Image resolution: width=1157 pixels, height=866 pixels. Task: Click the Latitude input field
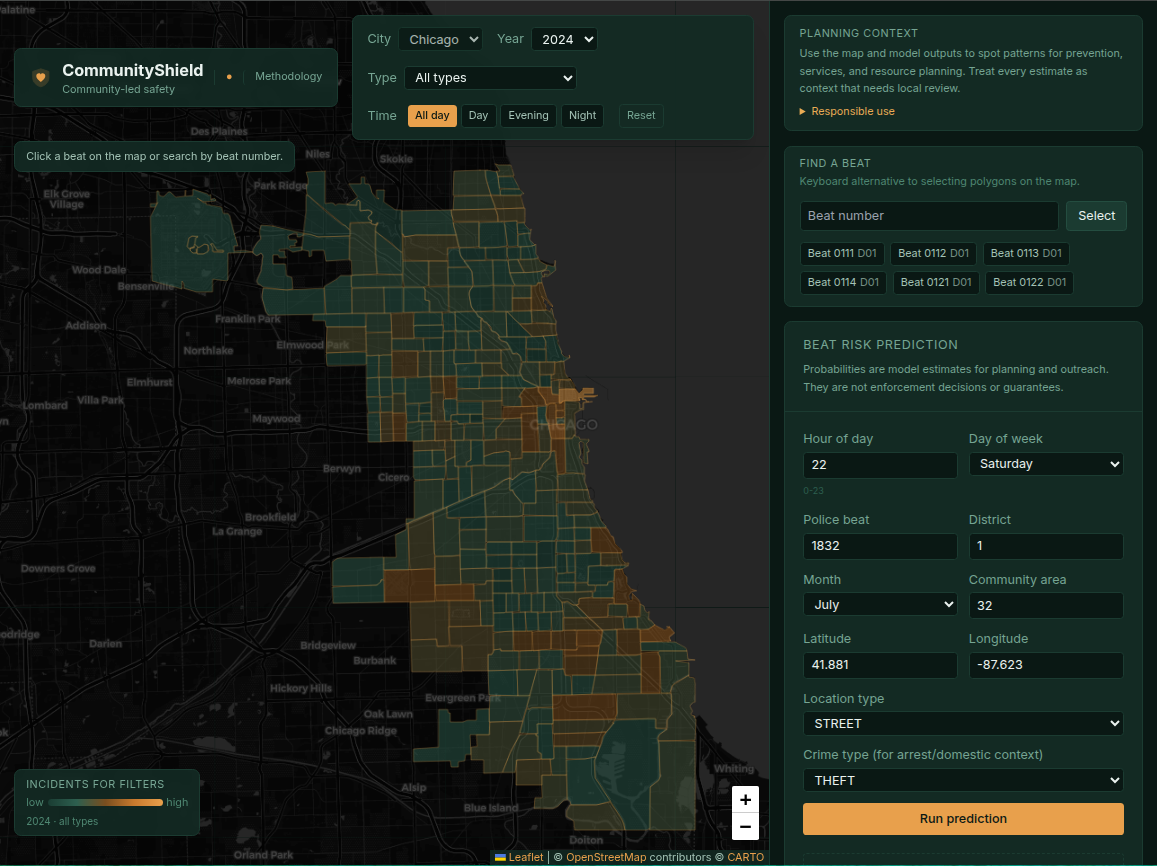(x=880, y=665)
